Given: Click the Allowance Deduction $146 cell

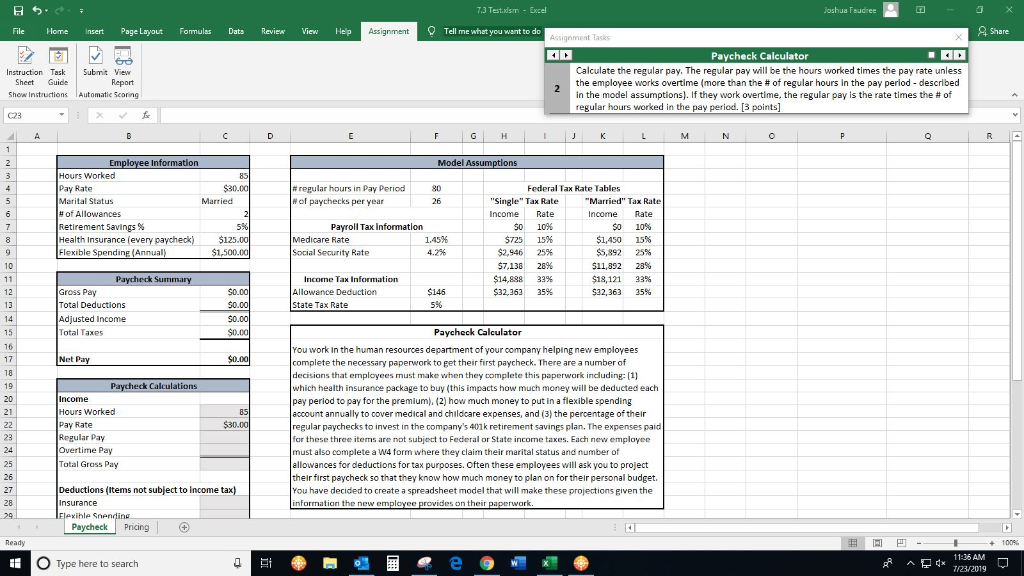Looking at the screenshot, I should (436, 292).
